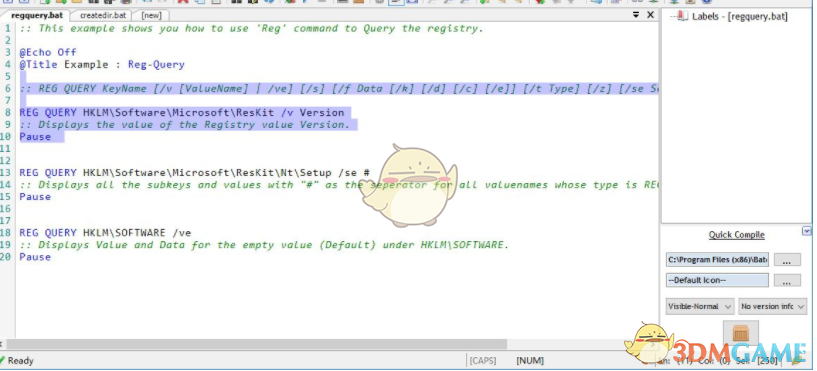Image resolution: width=817 pixels, height=371 pixels.
Task: Open the createdir.bat tab
Action: coord(103,15)
